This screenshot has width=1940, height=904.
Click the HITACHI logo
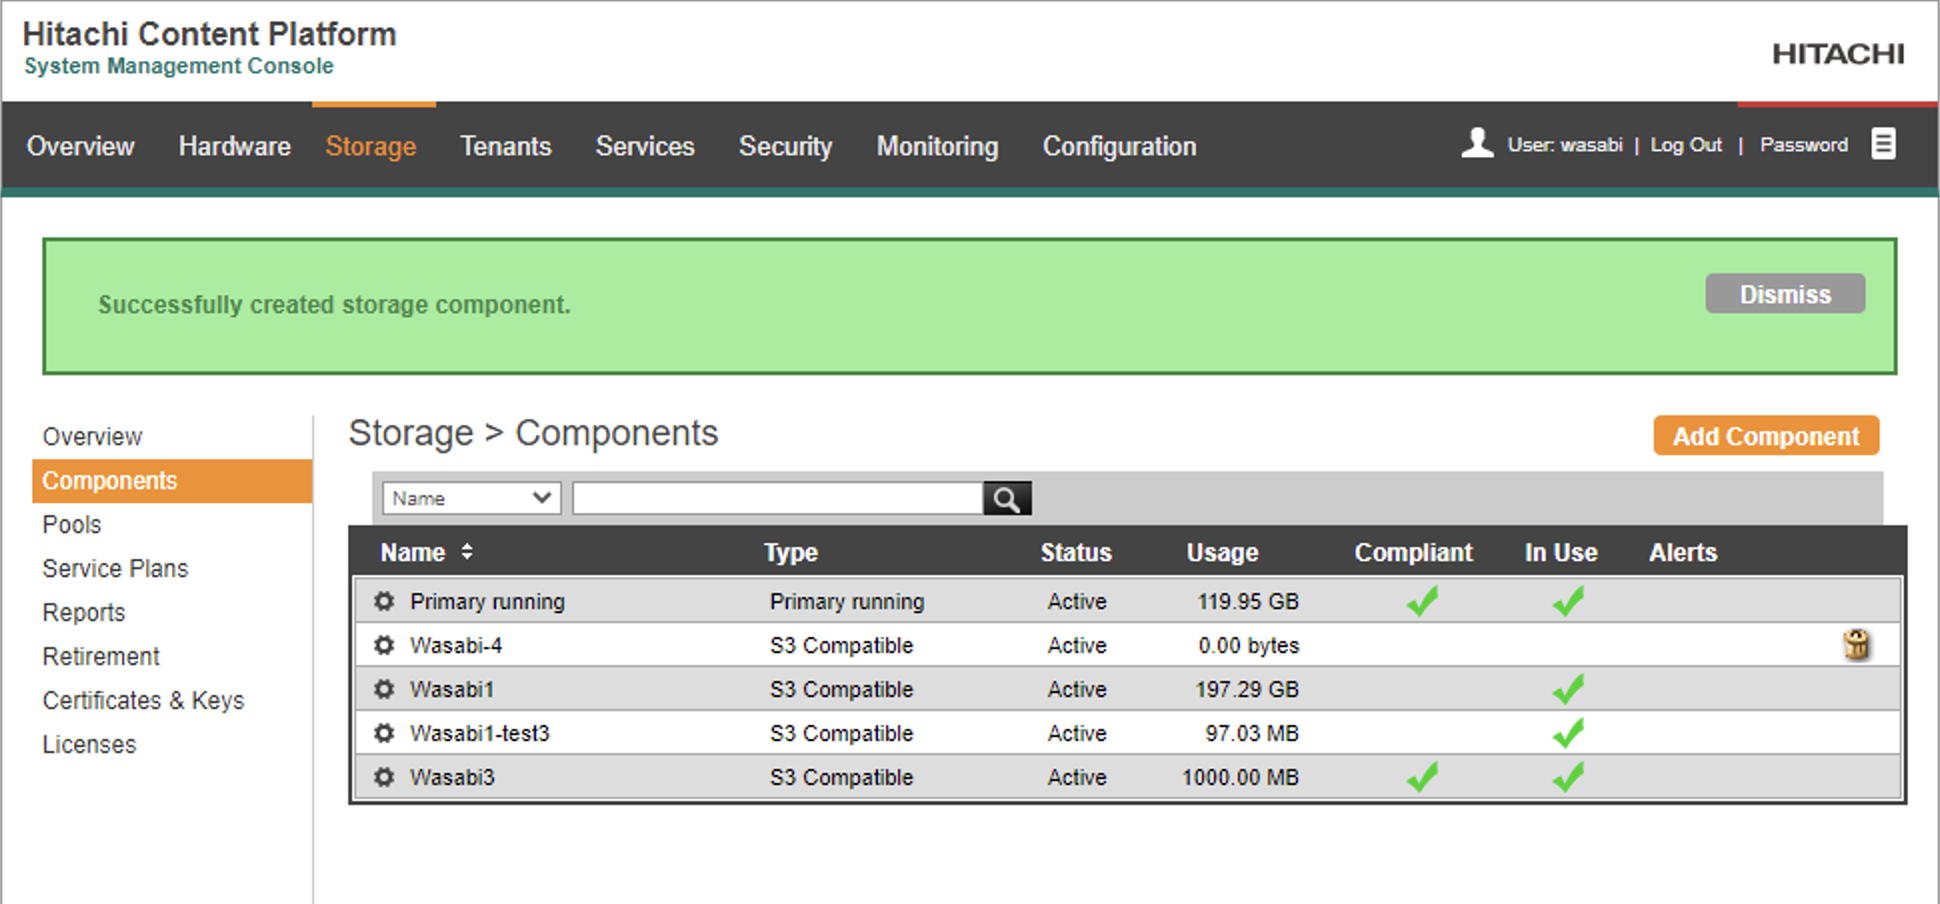[1838, 54]
